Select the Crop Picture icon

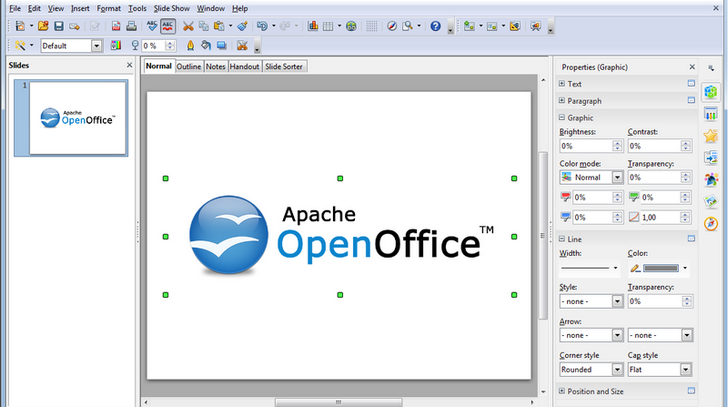pos(242,45)
